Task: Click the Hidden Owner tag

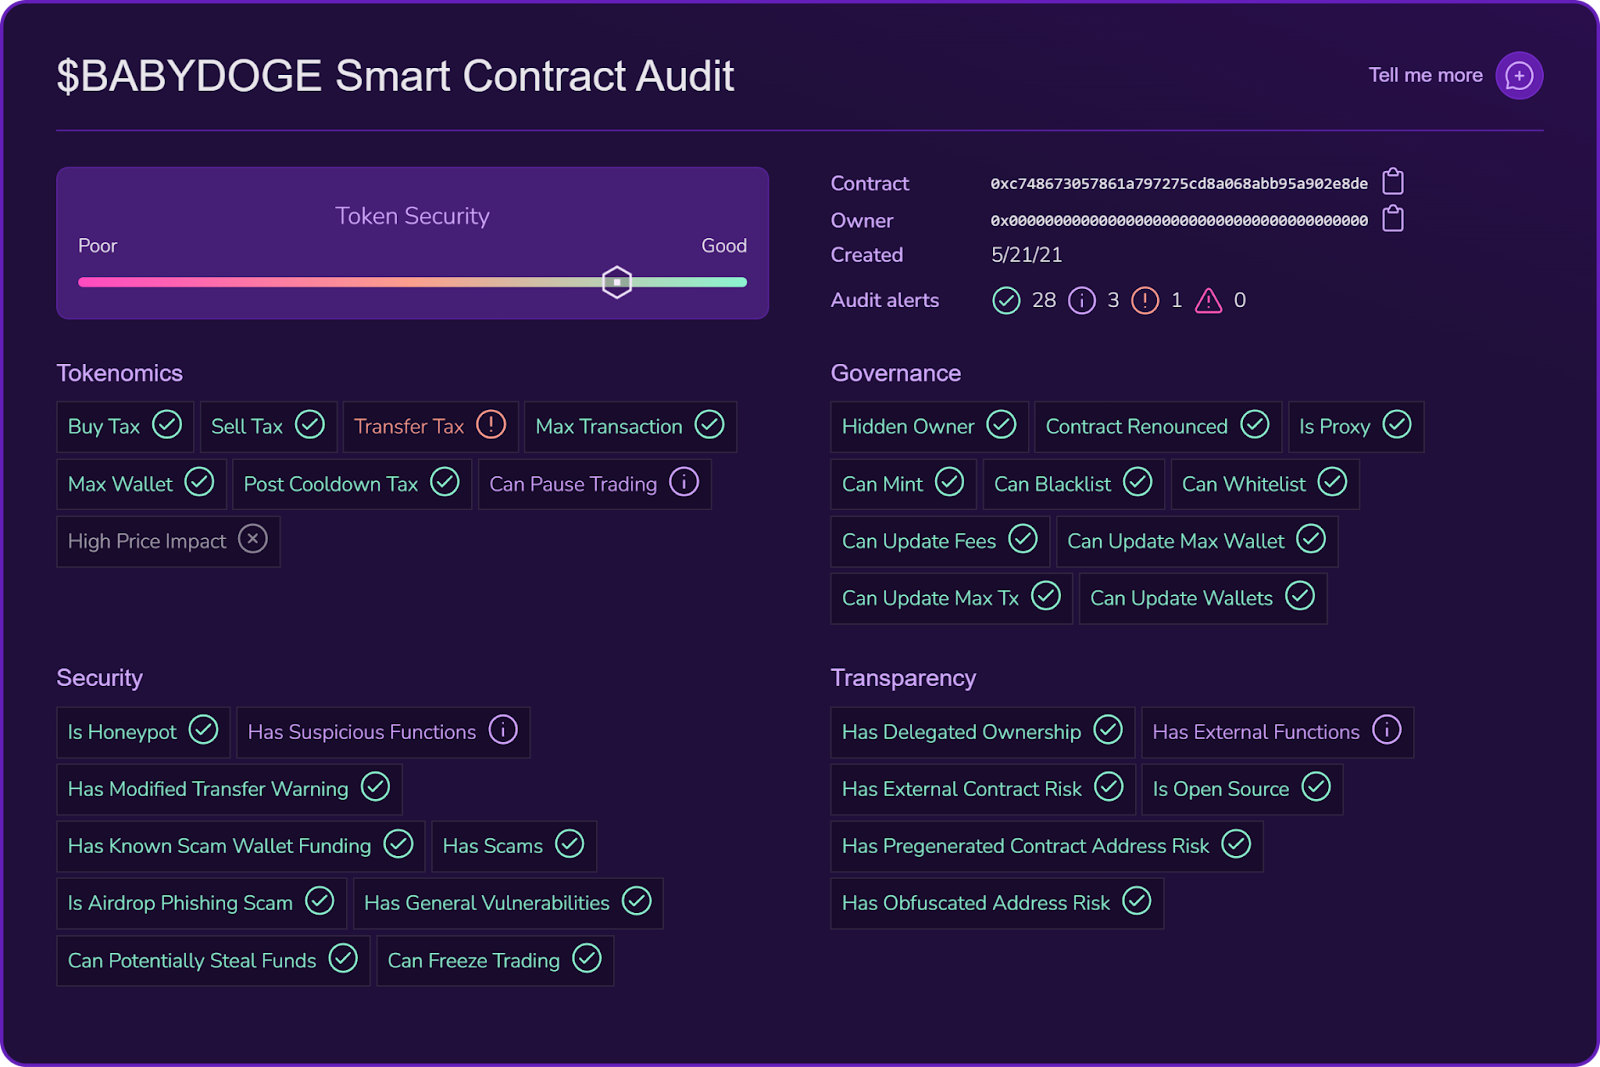Action: [927, 427]
